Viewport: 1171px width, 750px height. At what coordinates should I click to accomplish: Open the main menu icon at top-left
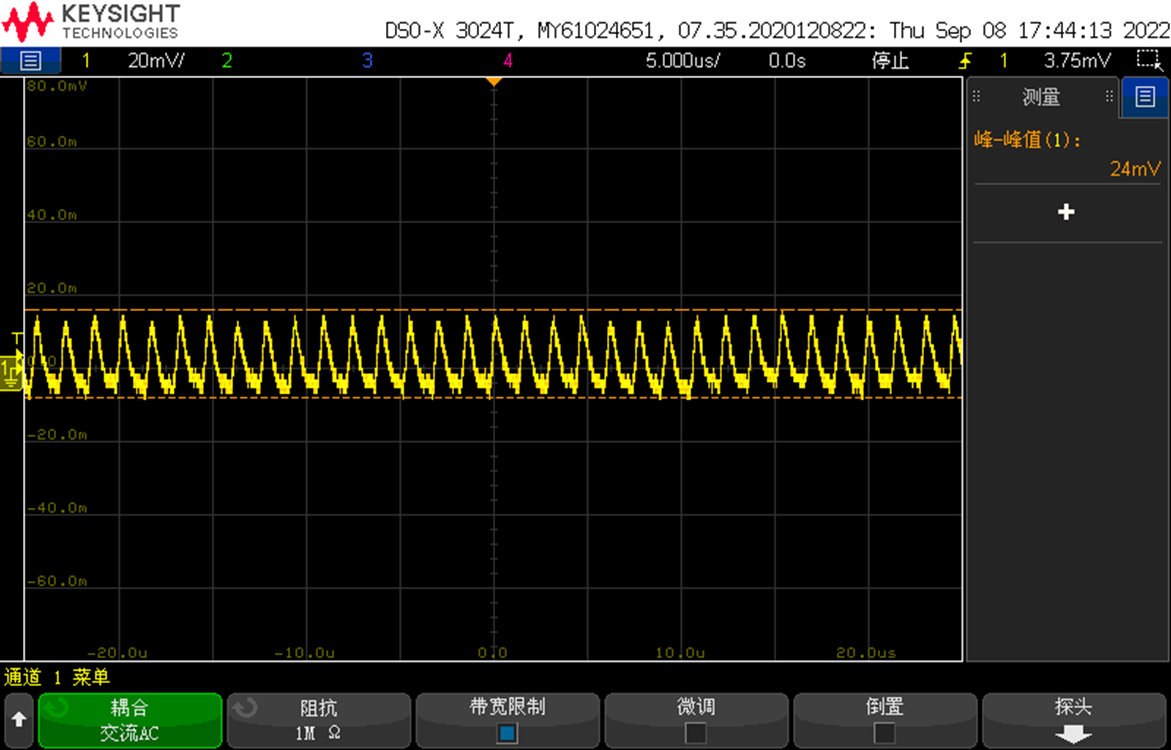pos(31,61)
